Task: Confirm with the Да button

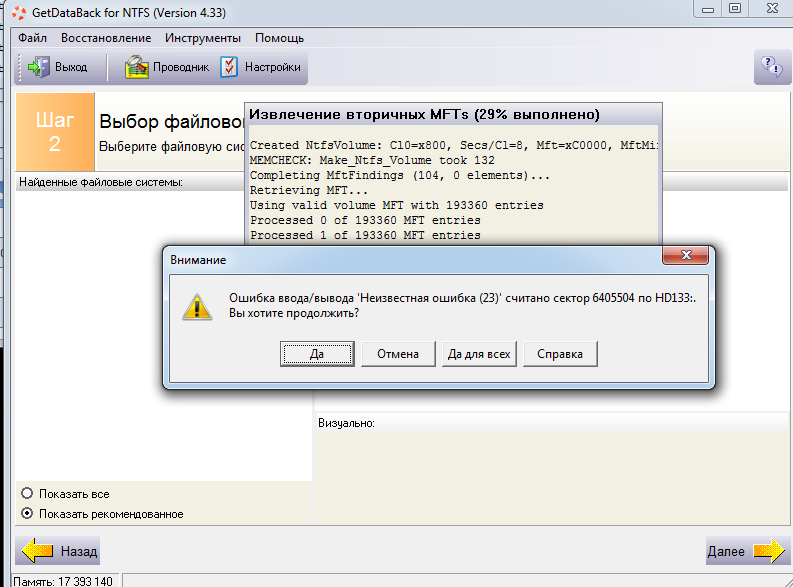Action: (x=317, y=354)
